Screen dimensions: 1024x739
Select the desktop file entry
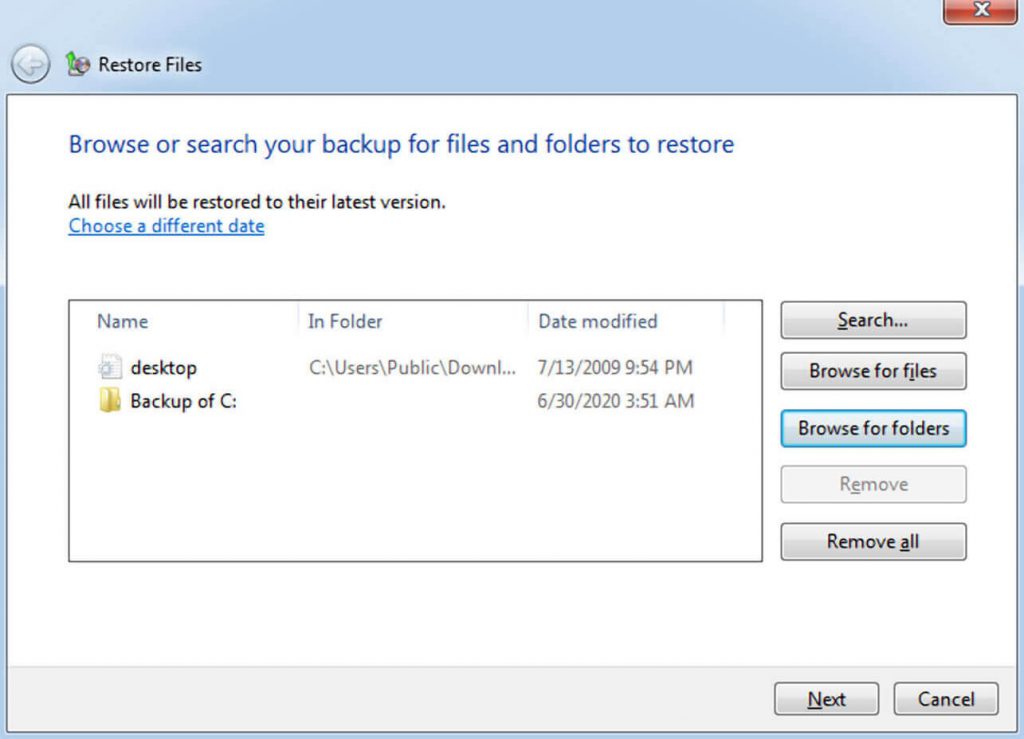pos(163,367)
